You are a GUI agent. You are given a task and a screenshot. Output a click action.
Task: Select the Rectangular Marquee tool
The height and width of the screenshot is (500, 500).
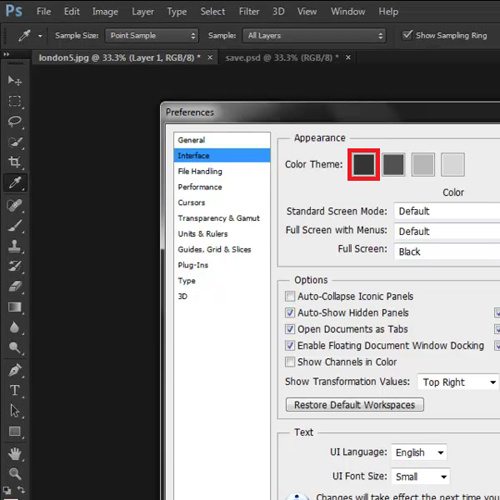click(x=15, y=101)
